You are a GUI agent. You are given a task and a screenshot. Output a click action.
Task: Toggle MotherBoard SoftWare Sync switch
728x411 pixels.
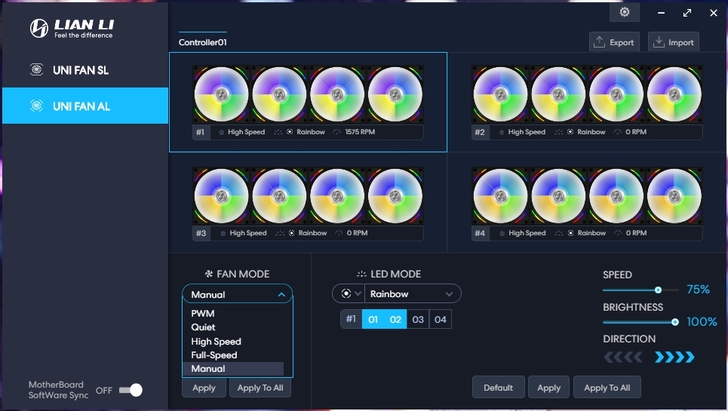(130, 390)
